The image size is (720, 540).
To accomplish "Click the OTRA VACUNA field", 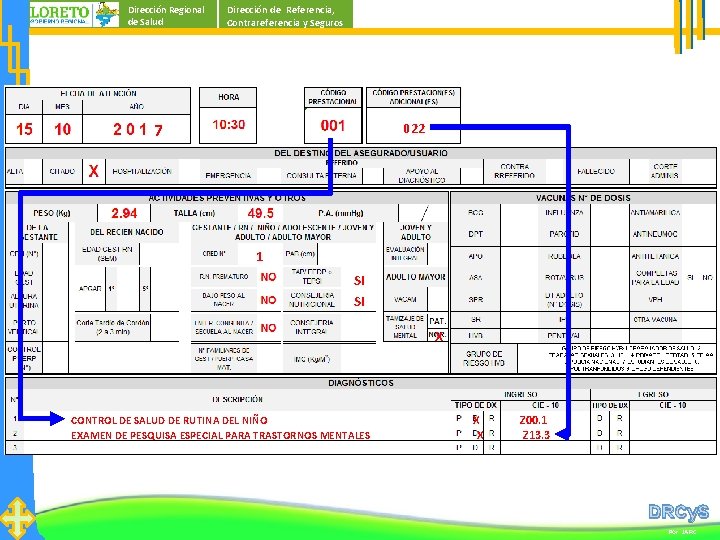I will tap(698, 320).
